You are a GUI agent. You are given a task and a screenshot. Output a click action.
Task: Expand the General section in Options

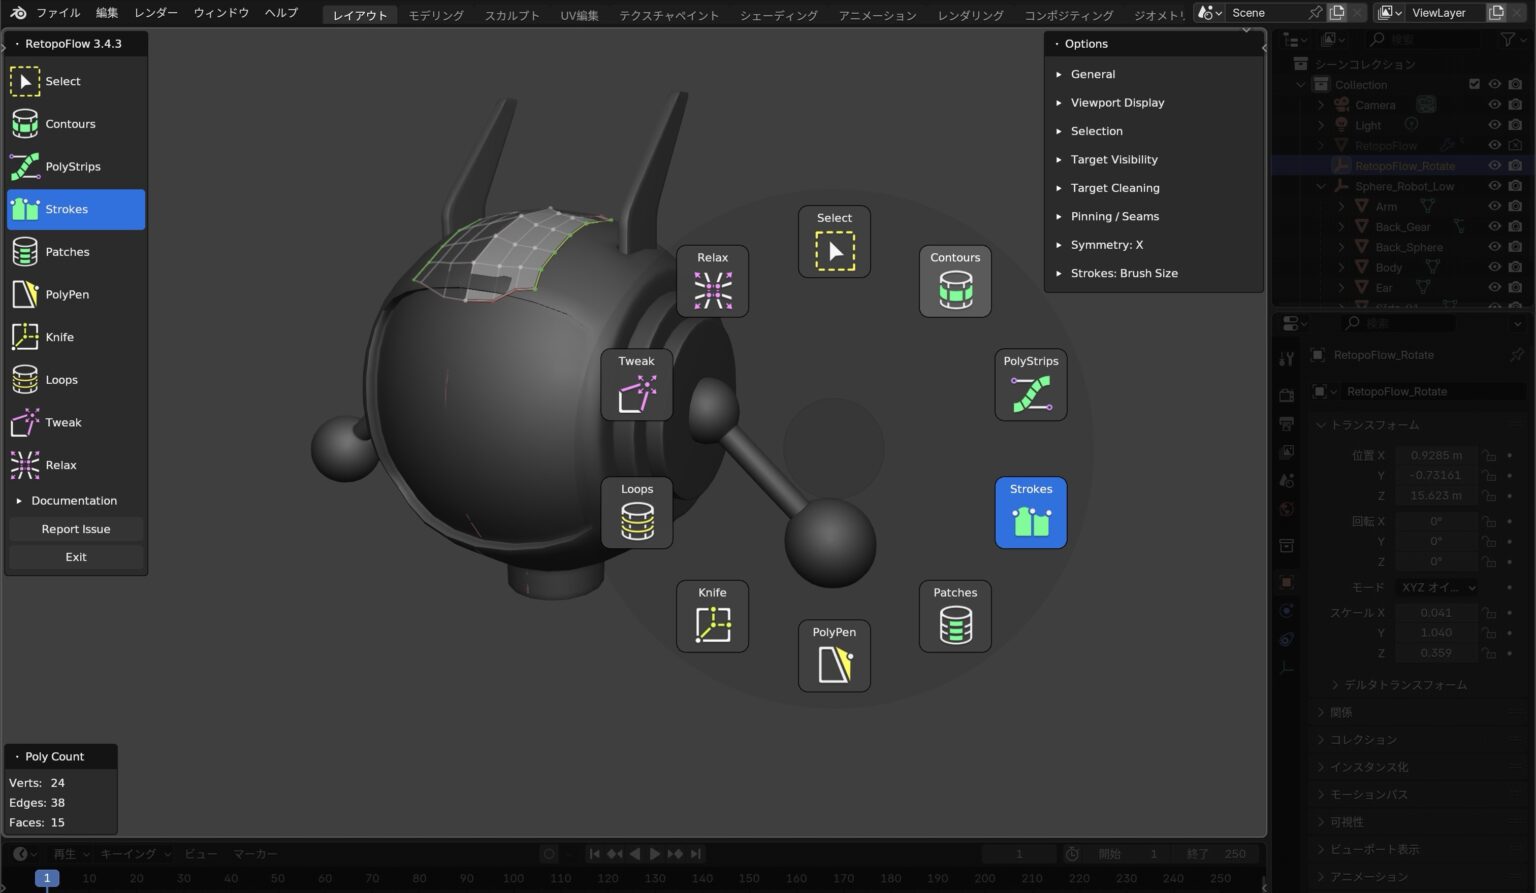(1092, 74)
